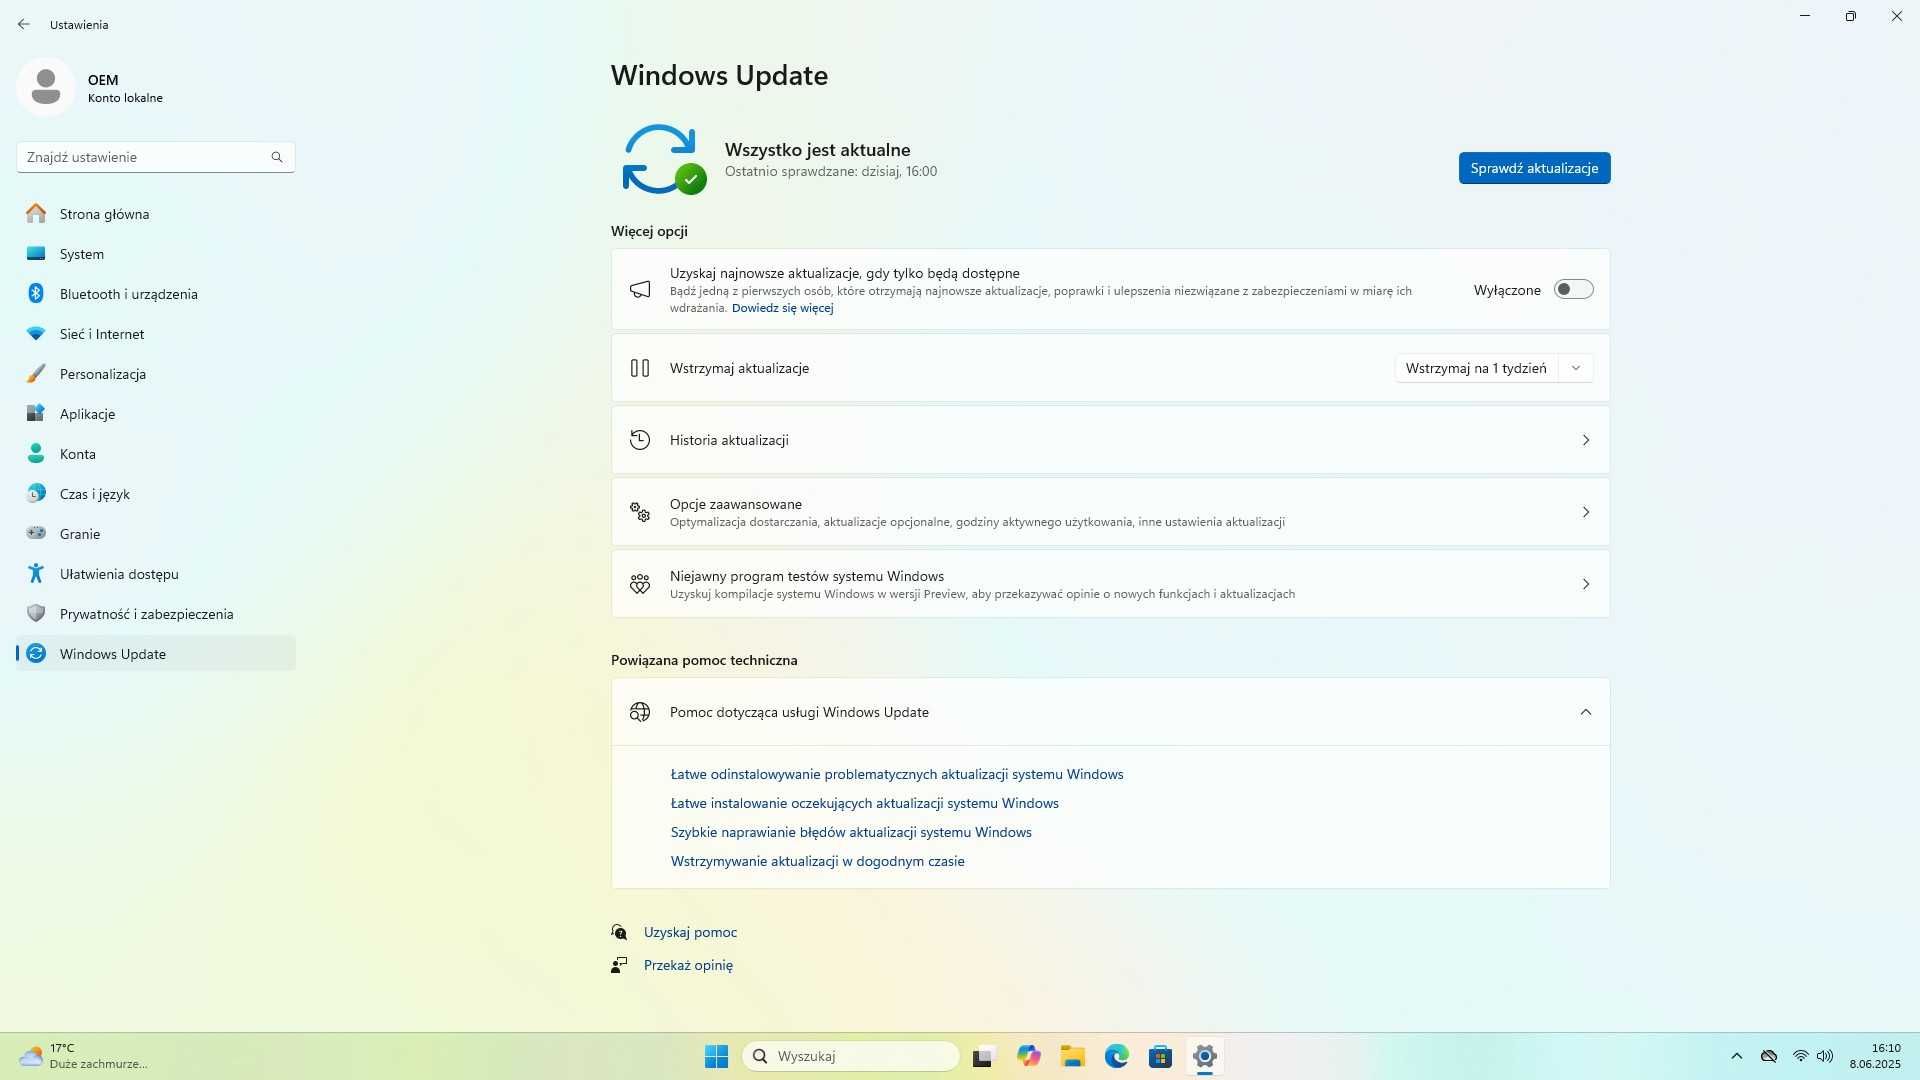Open File Explorer from taskbar

coord(1072,1056)
